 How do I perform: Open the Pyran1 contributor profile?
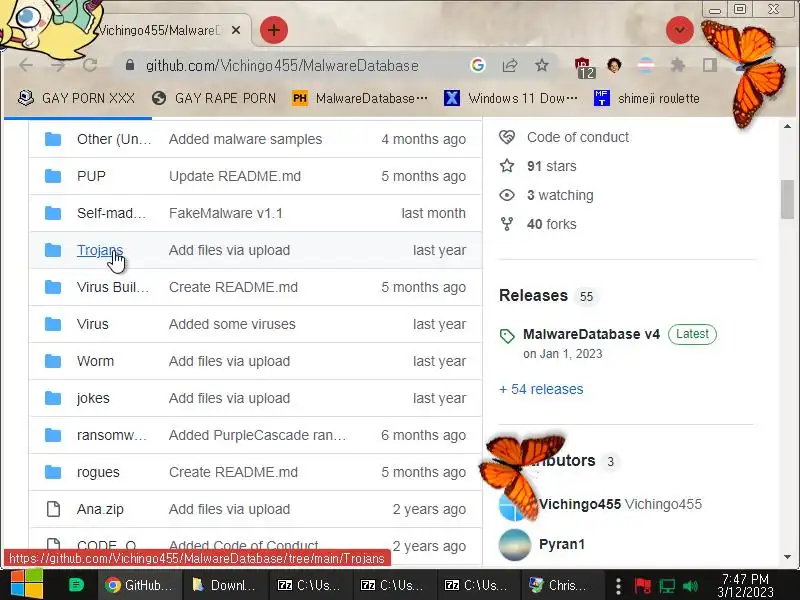(562, 544)
